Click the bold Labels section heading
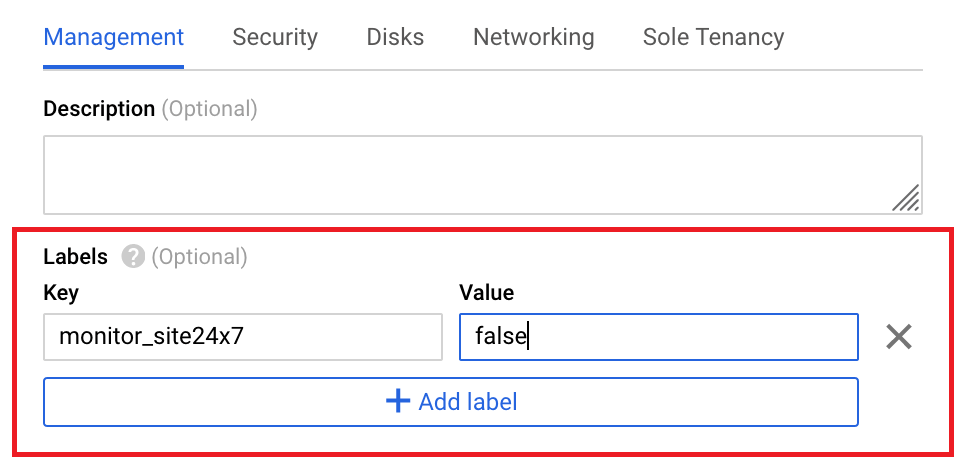The image size is (976, 470). [x=76, y=257]
